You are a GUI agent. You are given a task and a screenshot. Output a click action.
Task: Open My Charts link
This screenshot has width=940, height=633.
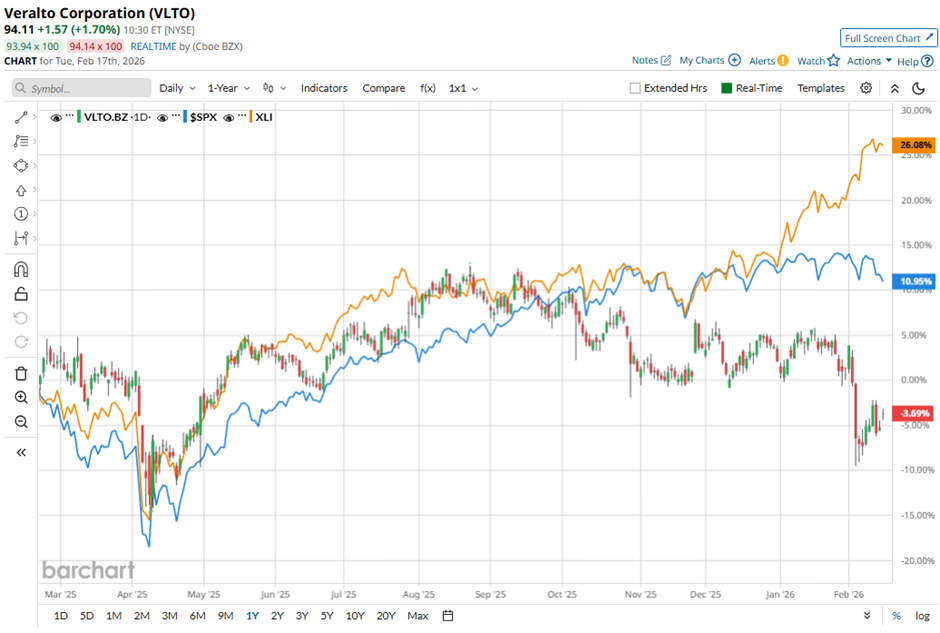pyautogui.click(x=702, y=60)
